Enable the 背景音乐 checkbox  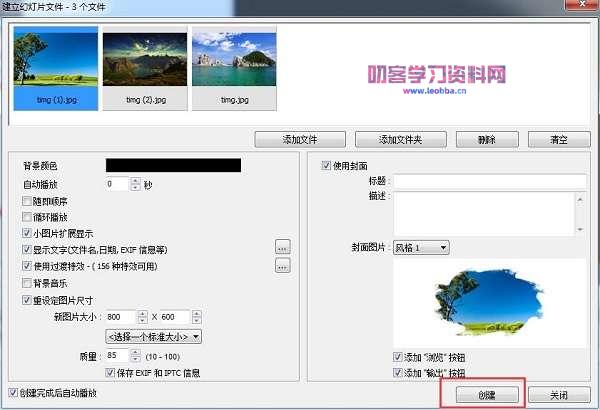[x=27, y=283]
